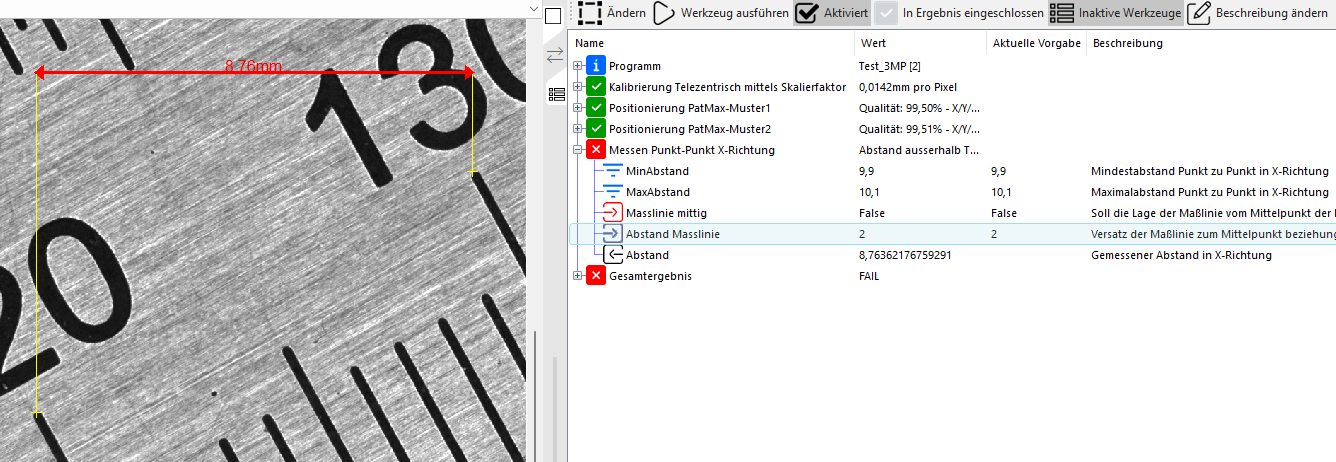Screen dimensions: 1336x462
Task: Click the Abstand output arrow icon
Action: pyautogui.click(x=613, y=255)
